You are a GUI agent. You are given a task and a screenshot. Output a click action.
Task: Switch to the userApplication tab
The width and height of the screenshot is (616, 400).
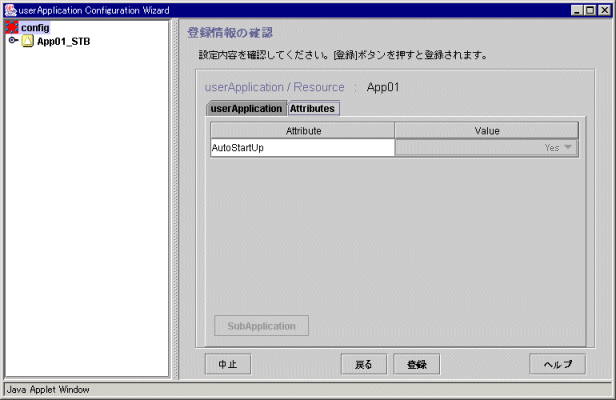coord(246,108)
